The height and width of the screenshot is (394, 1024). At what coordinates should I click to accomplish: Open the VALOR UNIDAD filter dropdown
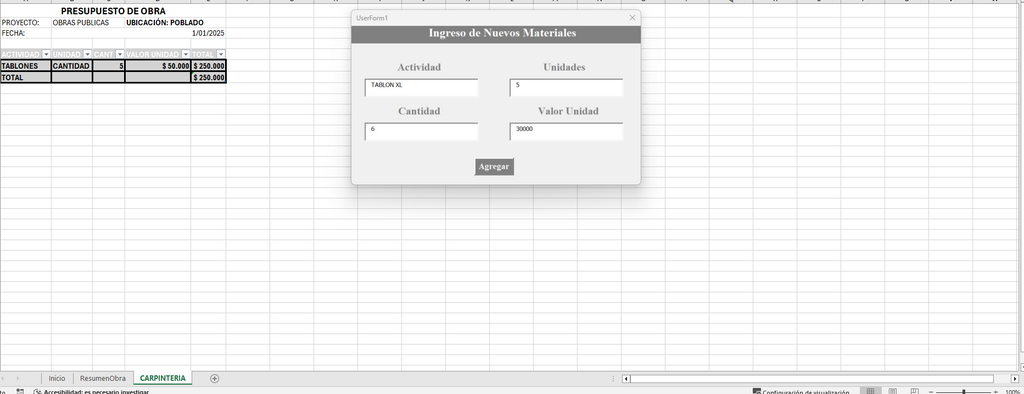tap(185, 54)
